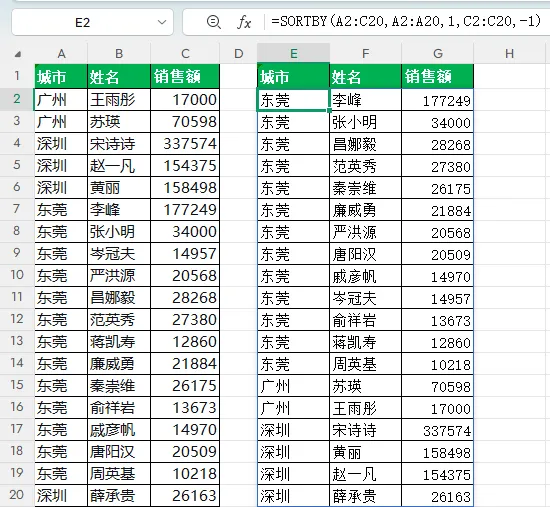Viewport: 550px width, 507px height.
Task: Click header cell 姓名 in column B
Action: coord(119,76)
